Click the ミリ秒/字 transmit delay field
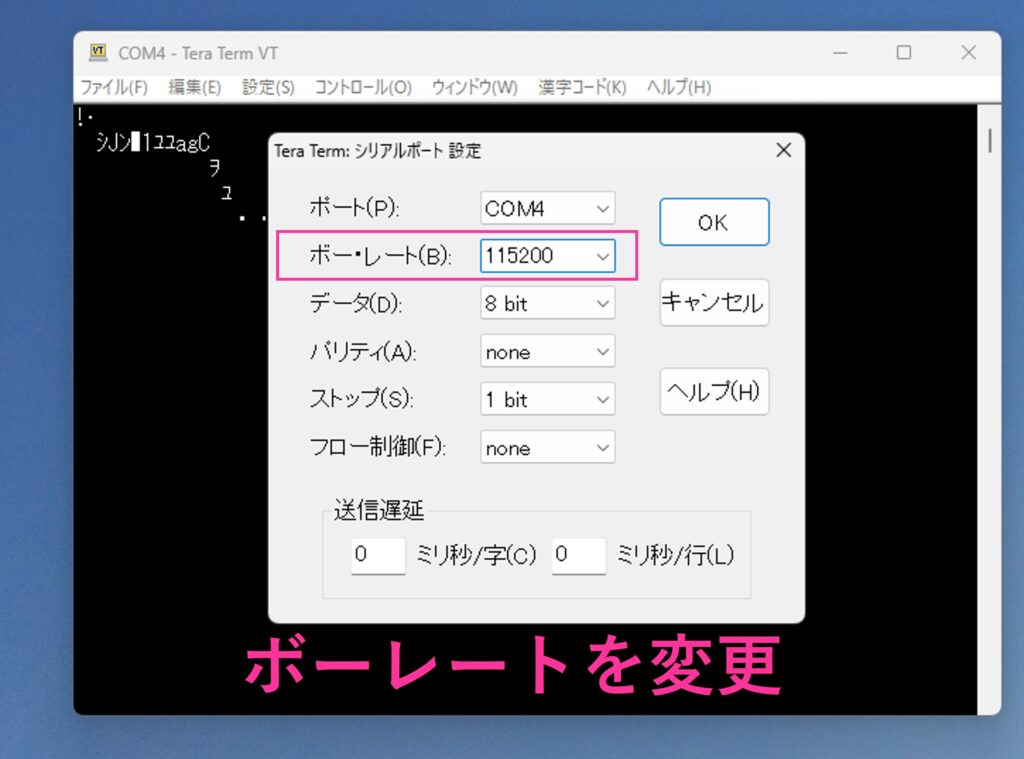 click(377, 555)
